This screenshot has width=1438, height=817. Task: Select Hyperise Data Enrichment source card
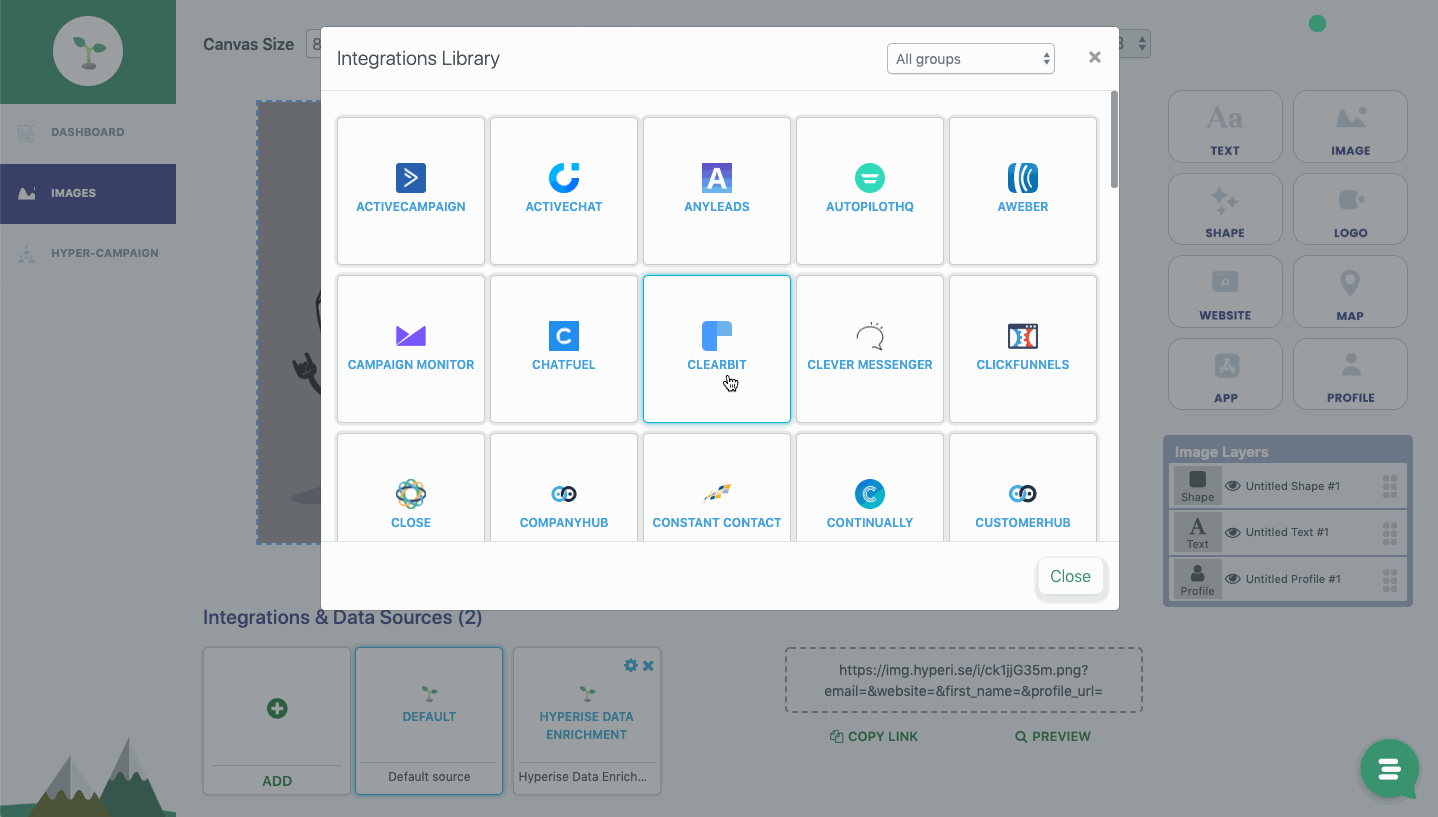(586, 721)
